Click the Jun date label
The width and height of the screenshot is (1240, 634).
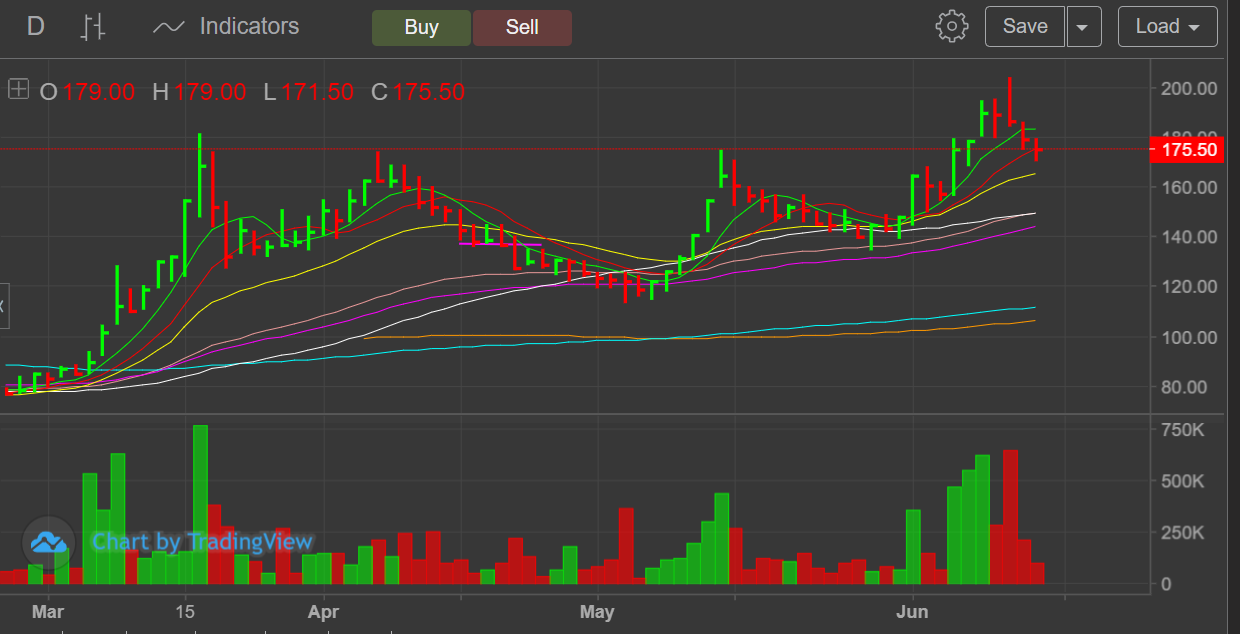click(x=912, y=610)
